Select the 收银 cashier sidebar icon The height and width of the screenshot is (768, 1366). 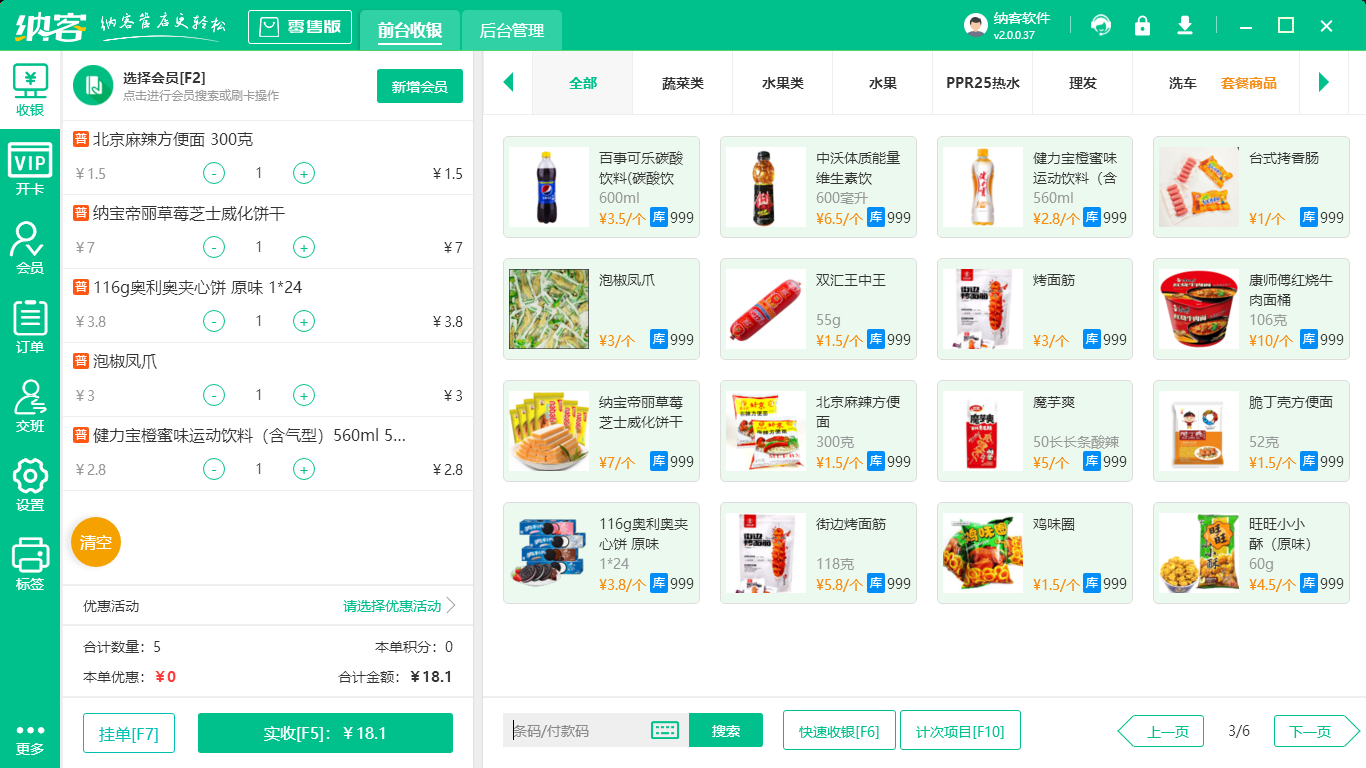click(x=30, y=84)
